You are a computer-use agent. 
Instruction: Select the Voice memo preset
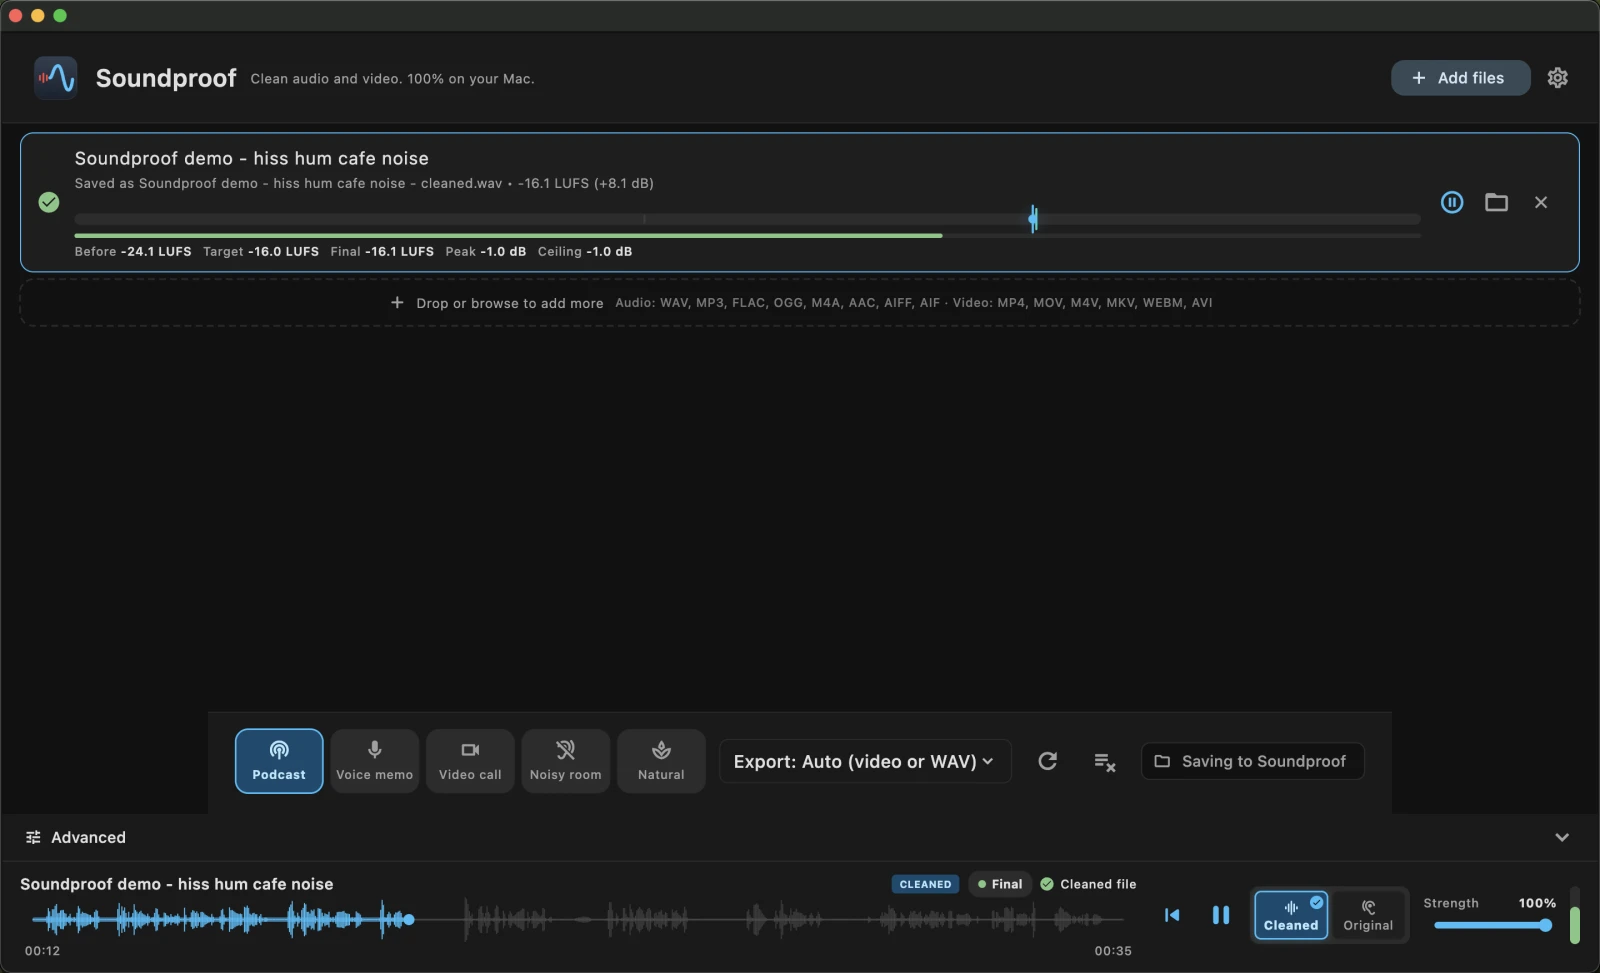[374, 761]
